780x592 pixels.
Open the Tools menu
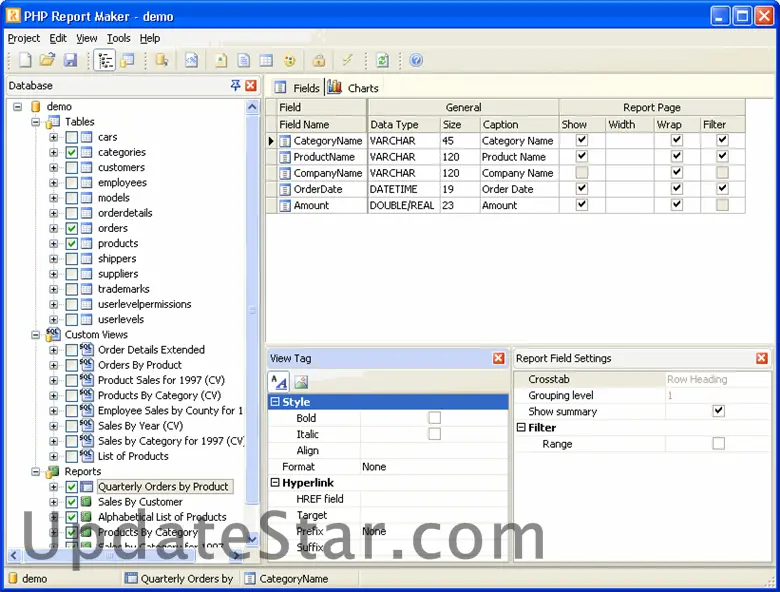tap(118, 38)
